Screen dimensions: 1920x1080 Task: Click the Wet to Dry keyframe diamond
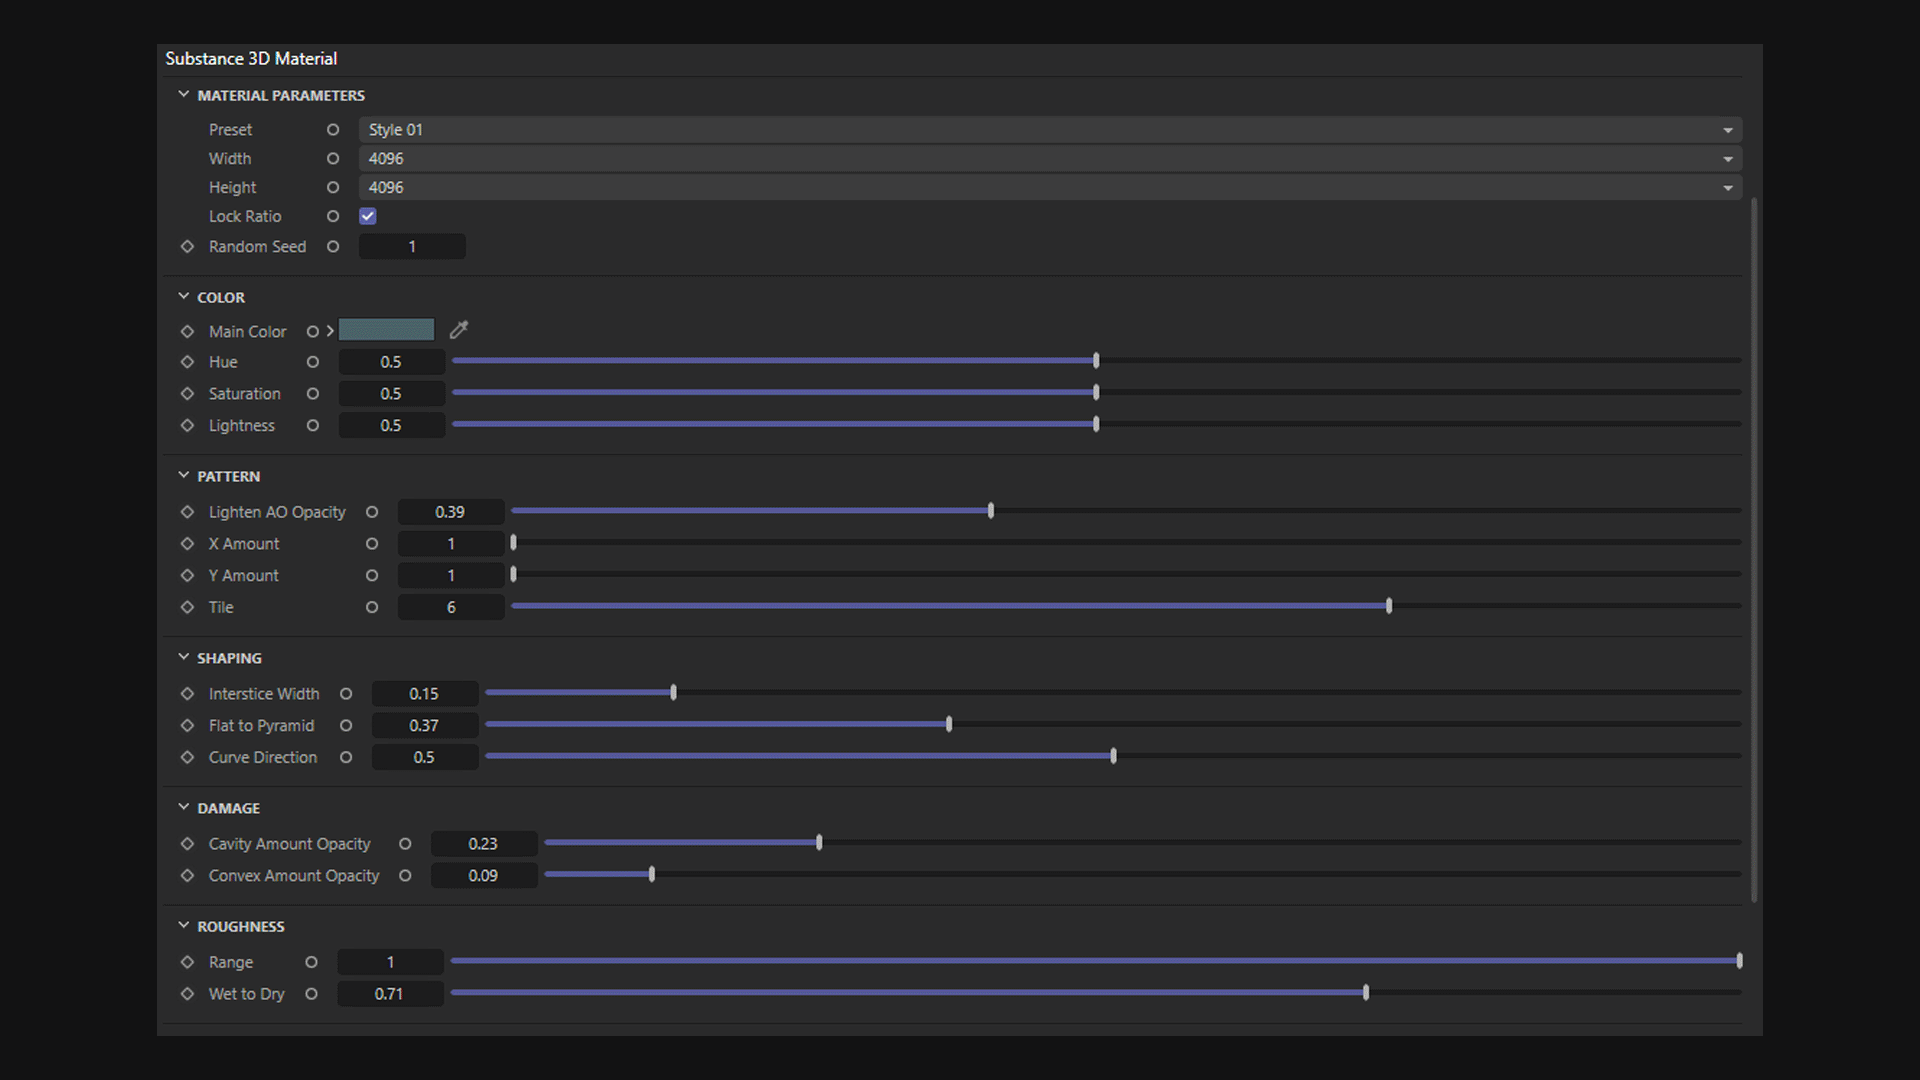187,994
